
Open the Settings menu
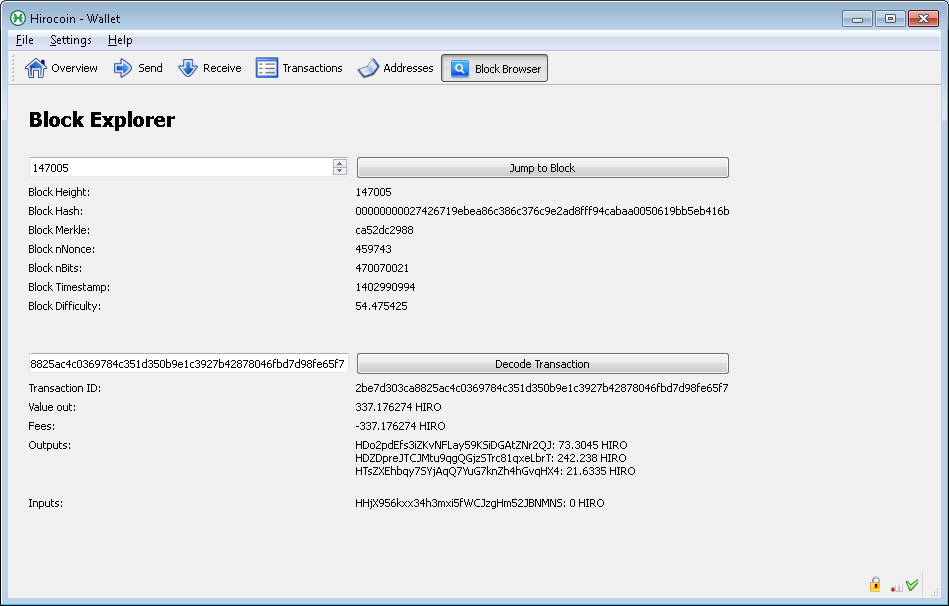tap(71, 40)
